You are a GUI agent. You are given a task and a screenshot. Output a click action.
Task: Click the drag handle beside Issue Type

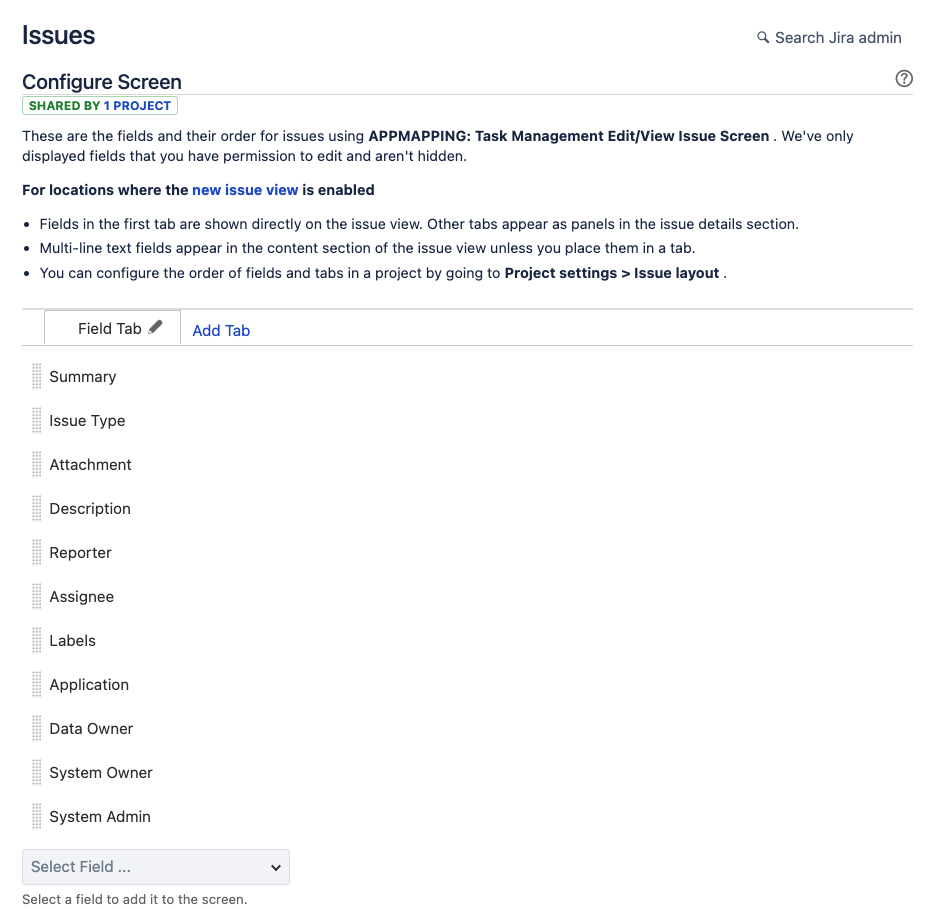(37, 420)
